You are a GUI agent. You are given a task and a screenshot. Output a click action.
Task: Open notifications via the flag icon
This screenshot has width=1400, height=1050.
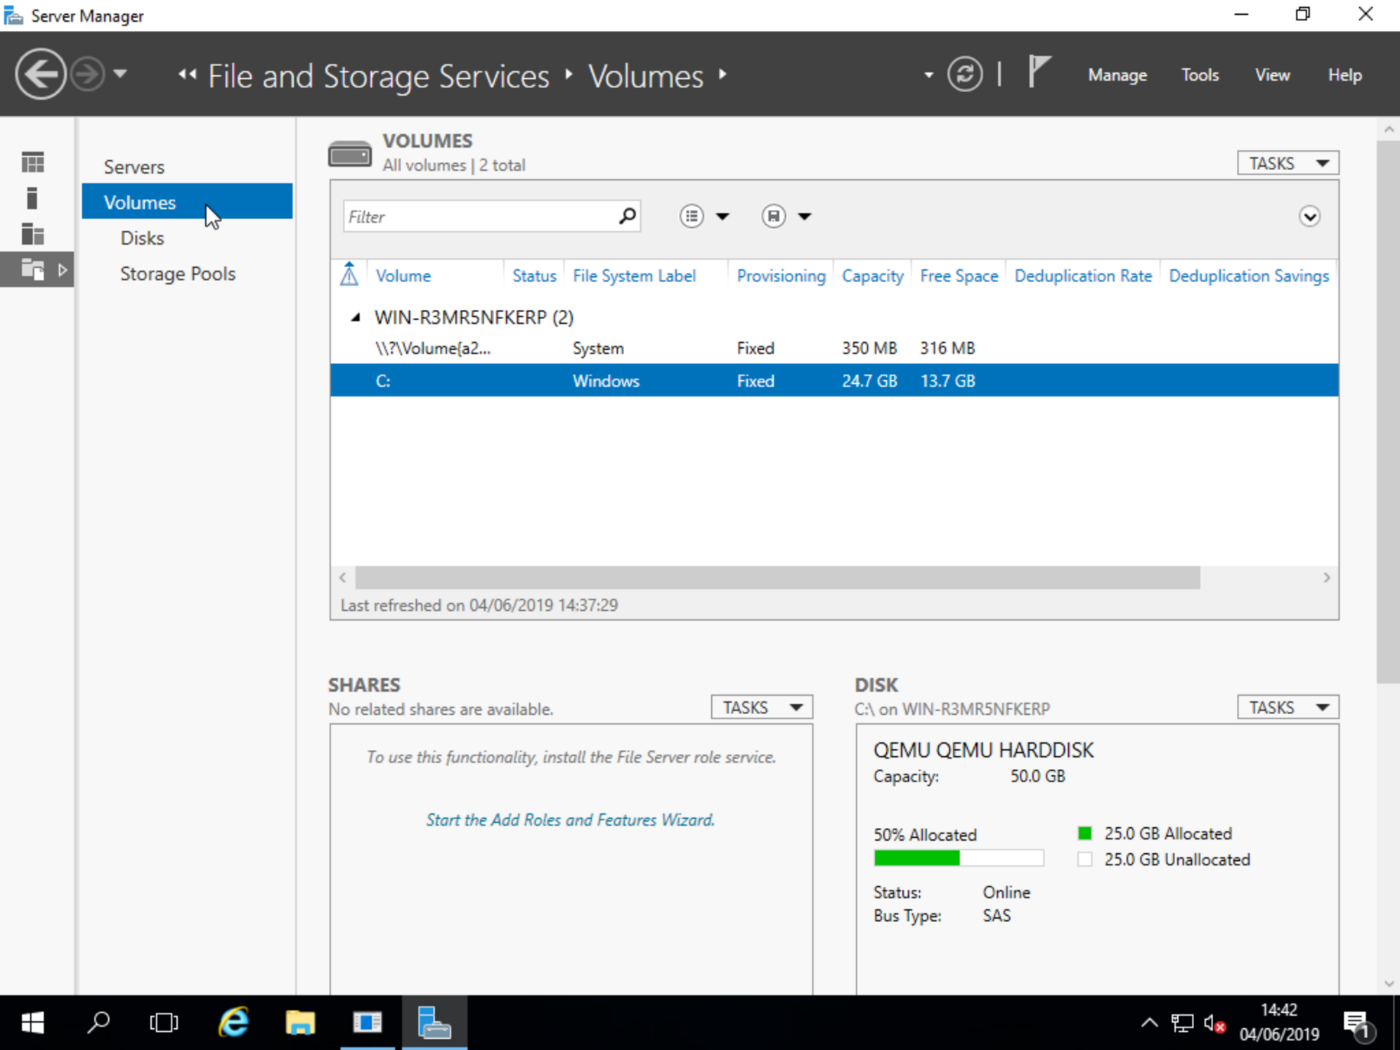coord(1039,71)
